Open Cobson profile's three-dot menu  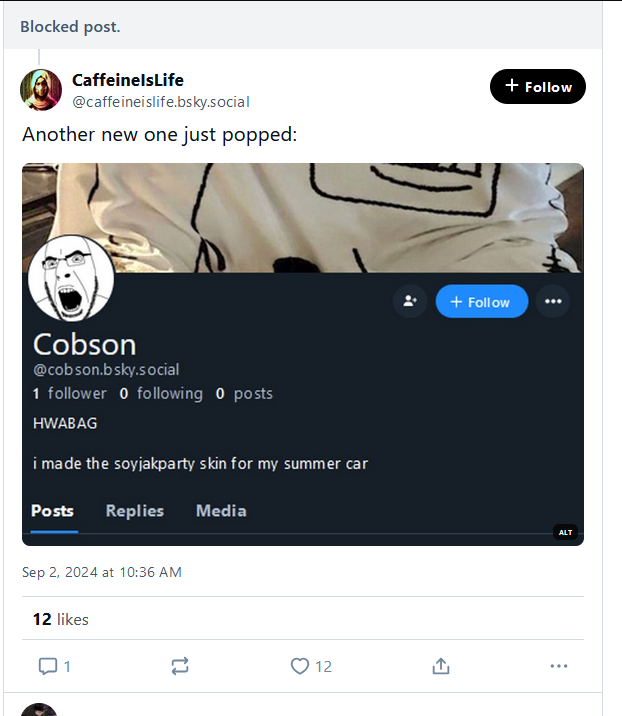(x=553, y=302)
